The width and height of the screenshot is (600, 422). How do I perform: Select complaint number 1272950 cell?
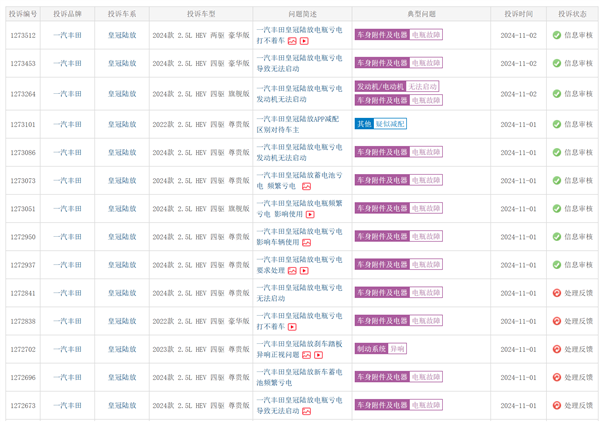(x=23, y=237)
